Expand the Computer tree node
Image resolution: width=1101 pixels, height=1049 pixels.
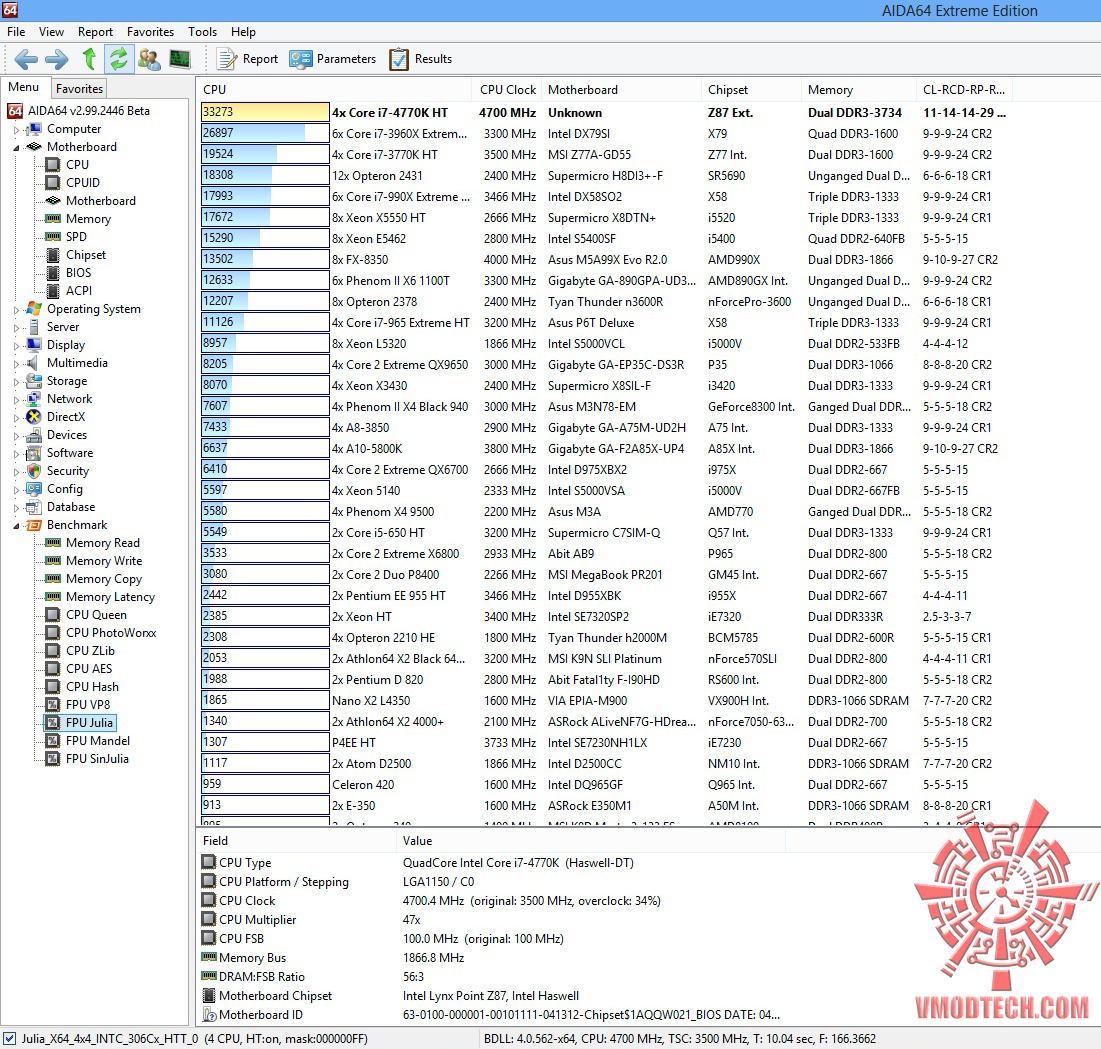coord(16,130)
